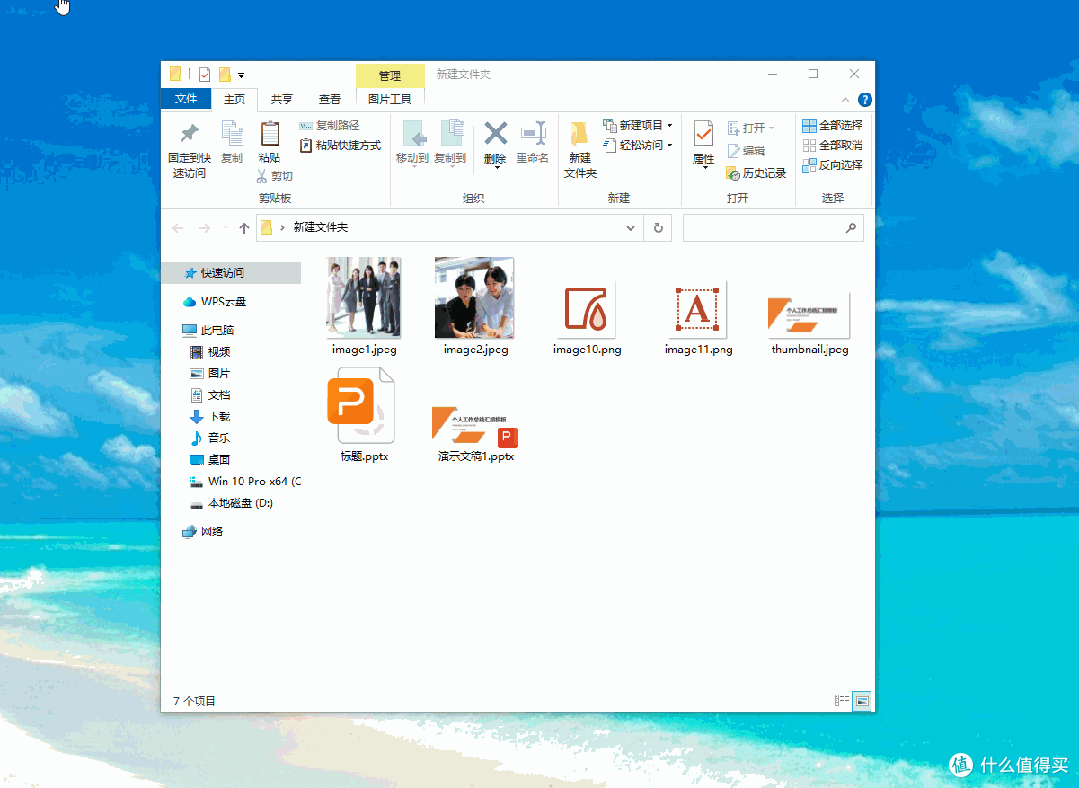Click History (历史记录) in ribbon
This screenshot has width=1079, height=788.
point(756,173)
